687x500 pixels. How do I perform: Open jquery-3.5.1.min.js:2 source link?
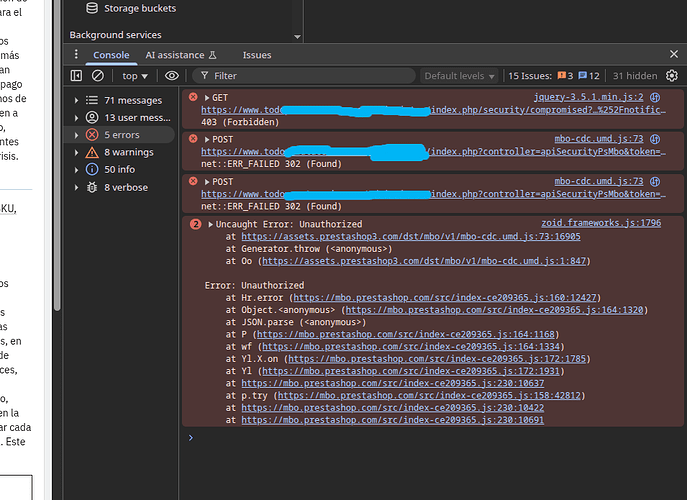click(x=588, y=97)
